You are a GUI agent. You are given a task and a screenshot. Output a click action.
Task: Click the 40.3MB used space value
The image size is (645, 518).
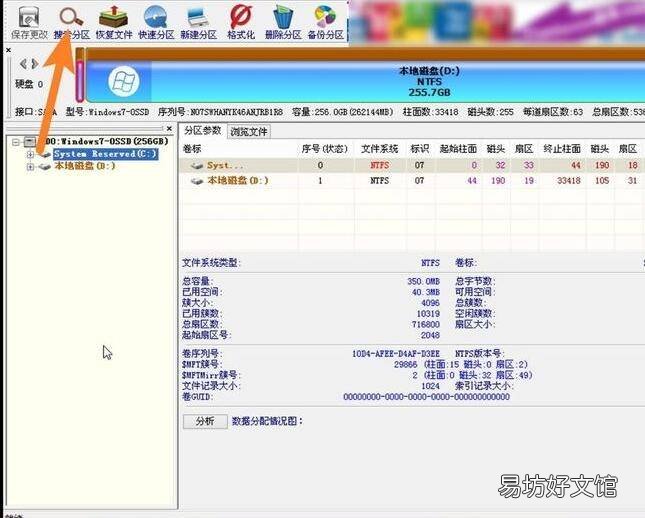pos(426,292)
